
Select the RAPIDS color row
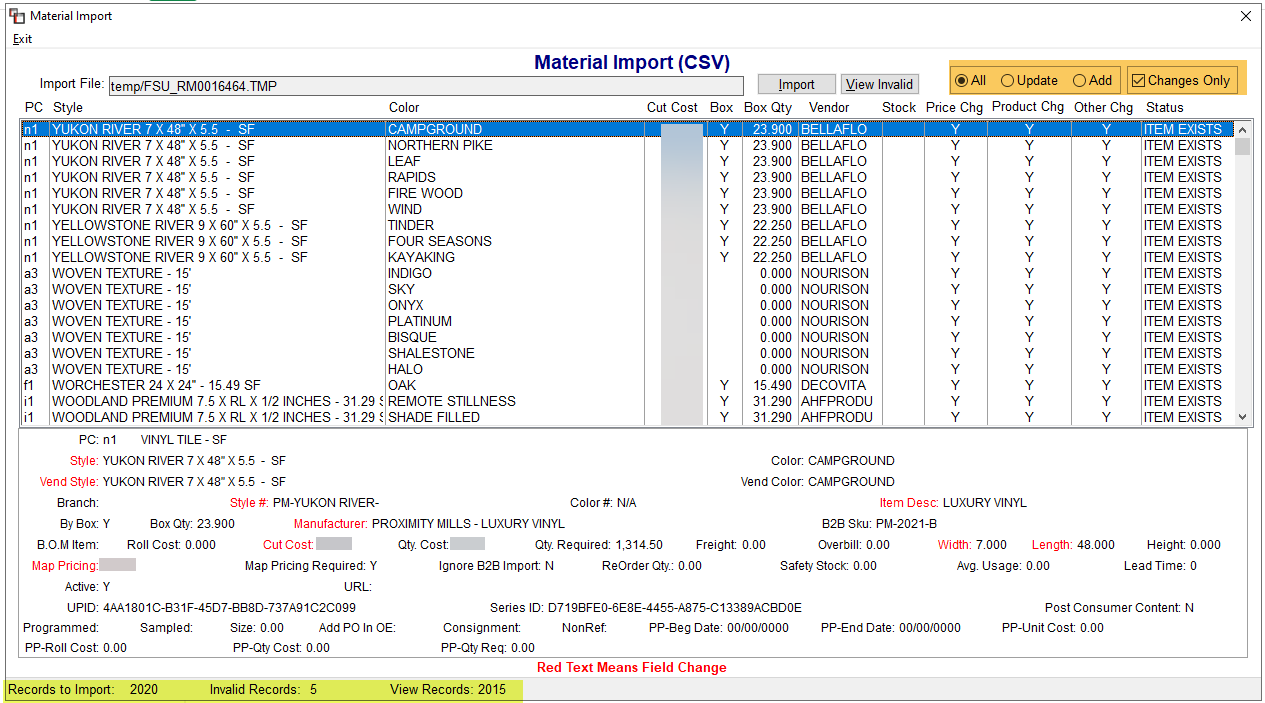tap(627, 177)
